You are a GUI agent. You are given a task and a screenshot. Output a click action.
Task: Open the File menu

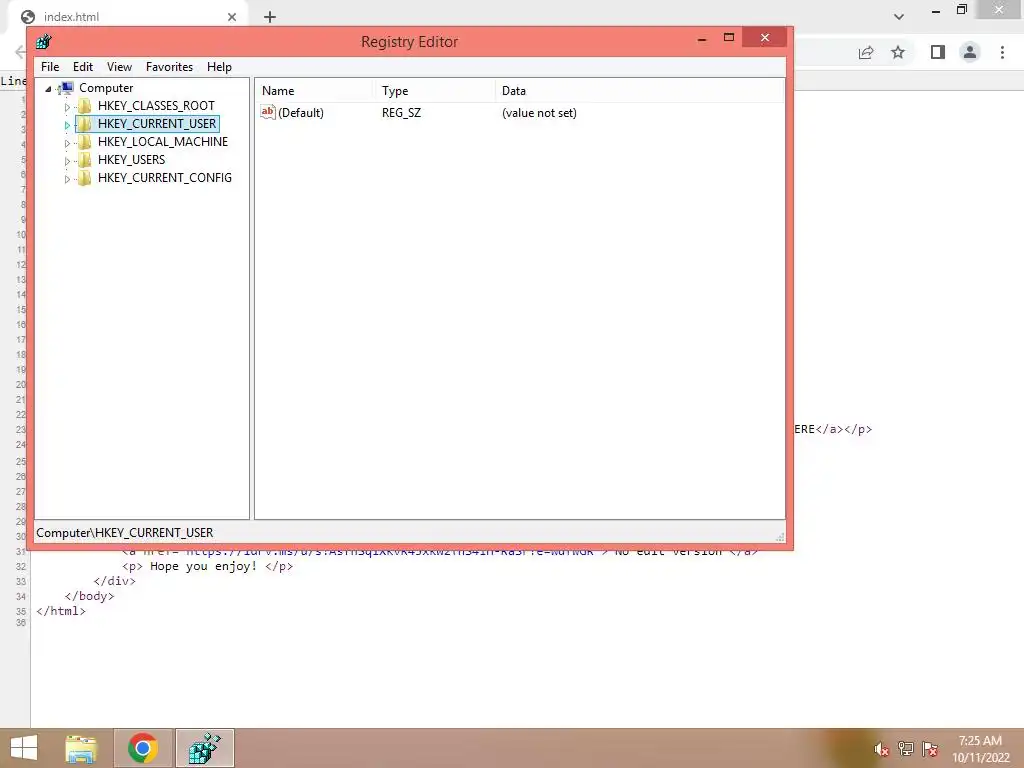point(50,67)
